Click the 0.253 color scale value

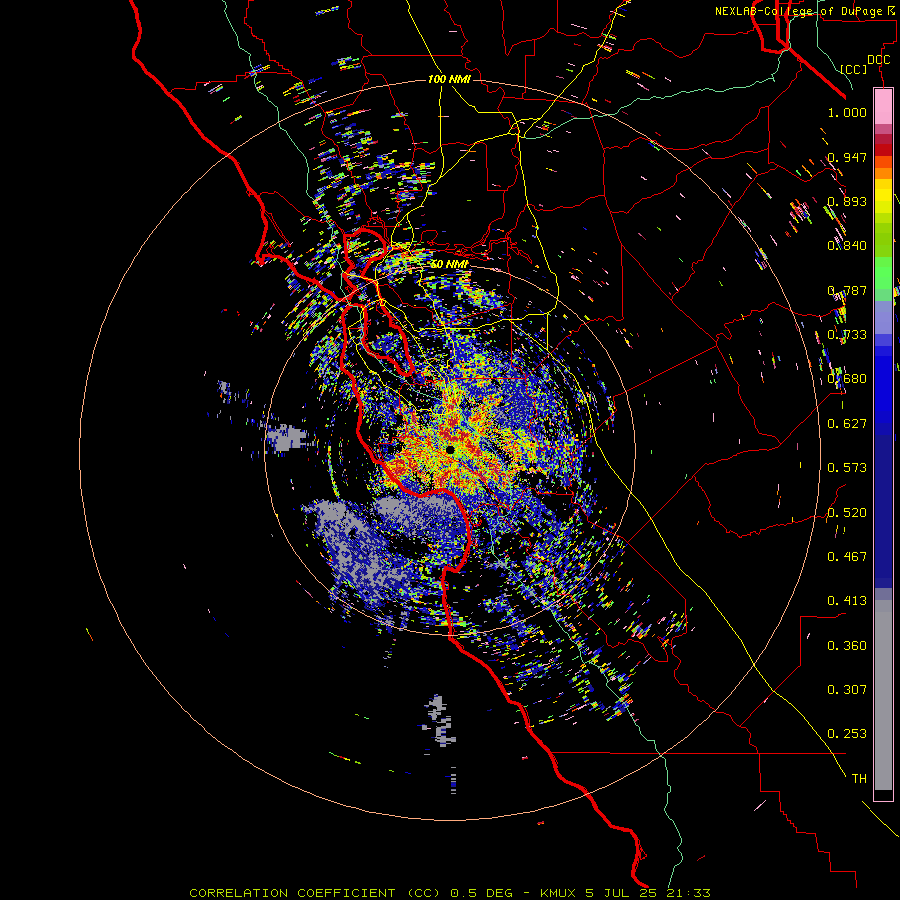pyautogui.click(x=847, y=734)
